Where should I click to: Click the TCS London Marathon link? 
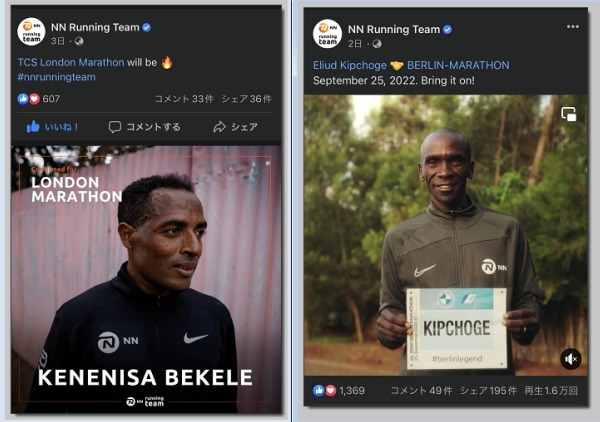pos(71,62)
